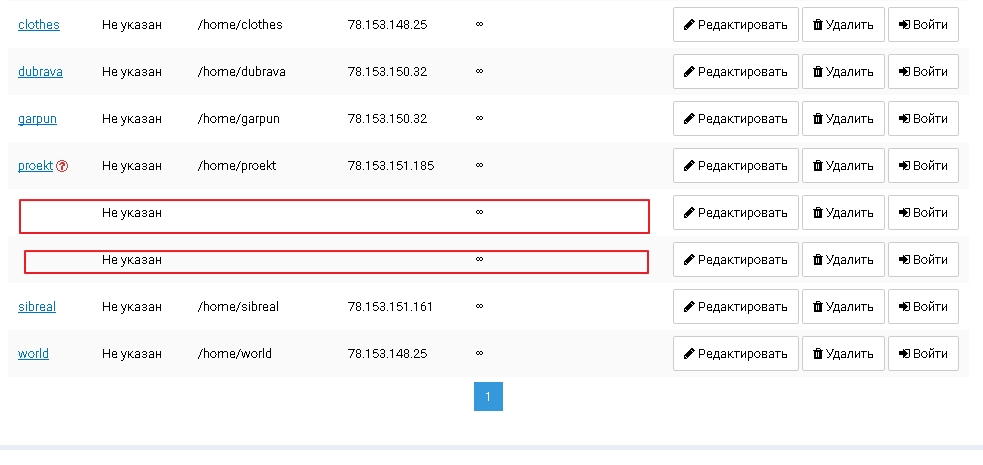Delete the garpun account
Screen dimensions: 983x465
point(843,118)
